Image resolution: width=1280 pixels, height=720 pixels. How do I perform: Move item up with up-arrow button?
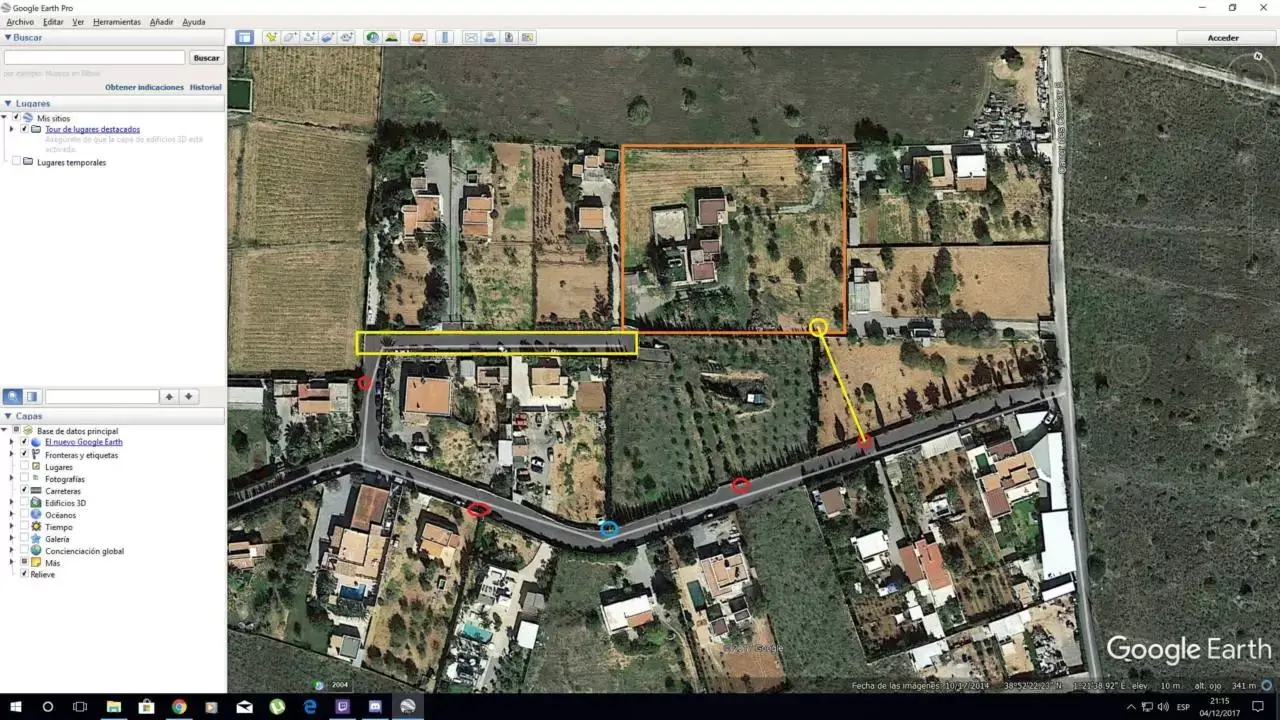pos(169,397)
